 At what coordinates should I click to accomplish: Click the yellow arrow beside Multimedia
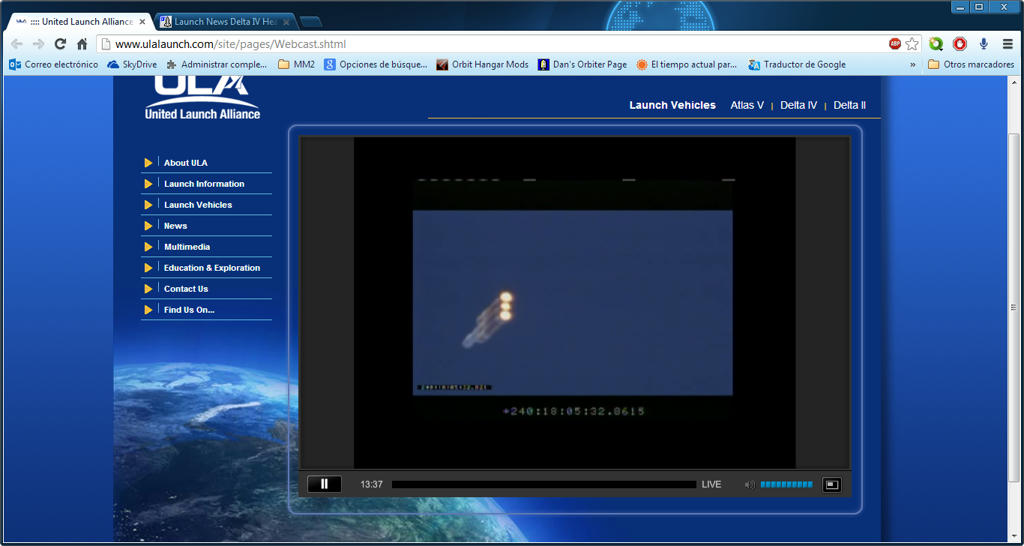pos(148,247)
